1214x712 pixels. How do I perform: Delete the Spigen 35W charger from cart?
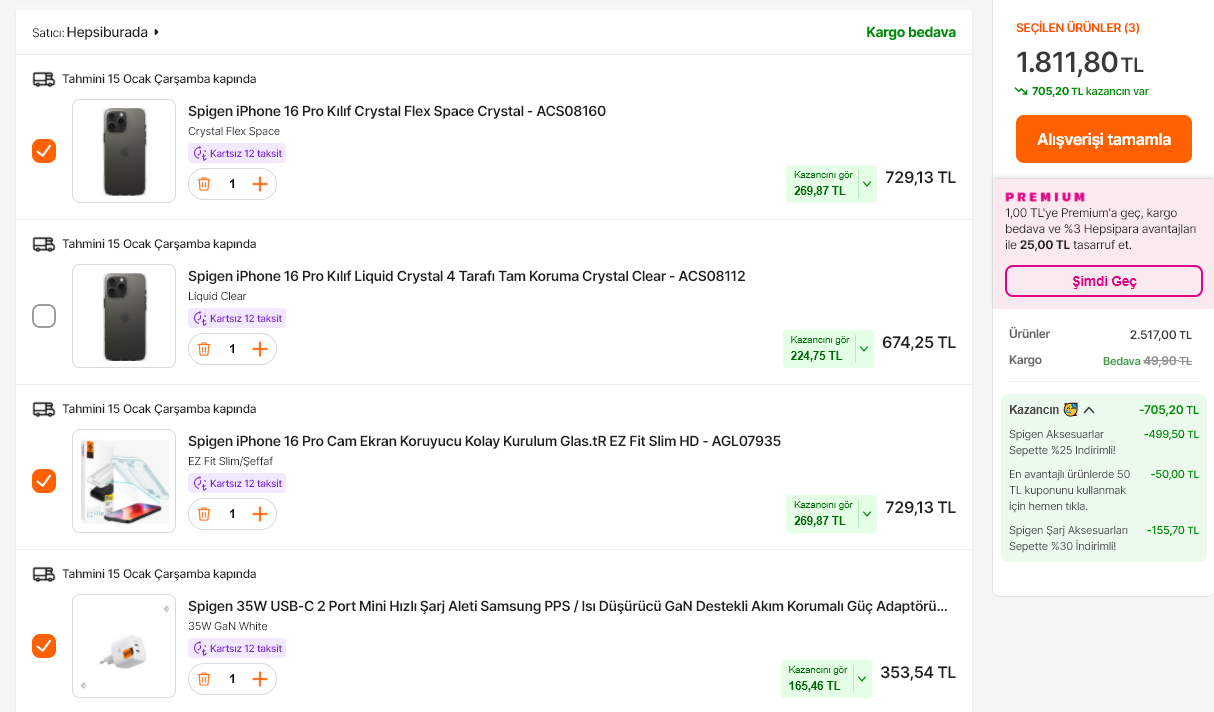(x=204, y=679)
